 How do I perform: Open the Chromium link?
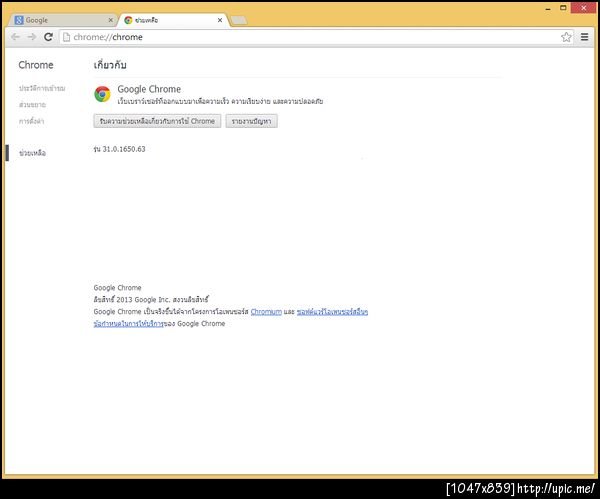pyautogui.click(x=266, y=312)
